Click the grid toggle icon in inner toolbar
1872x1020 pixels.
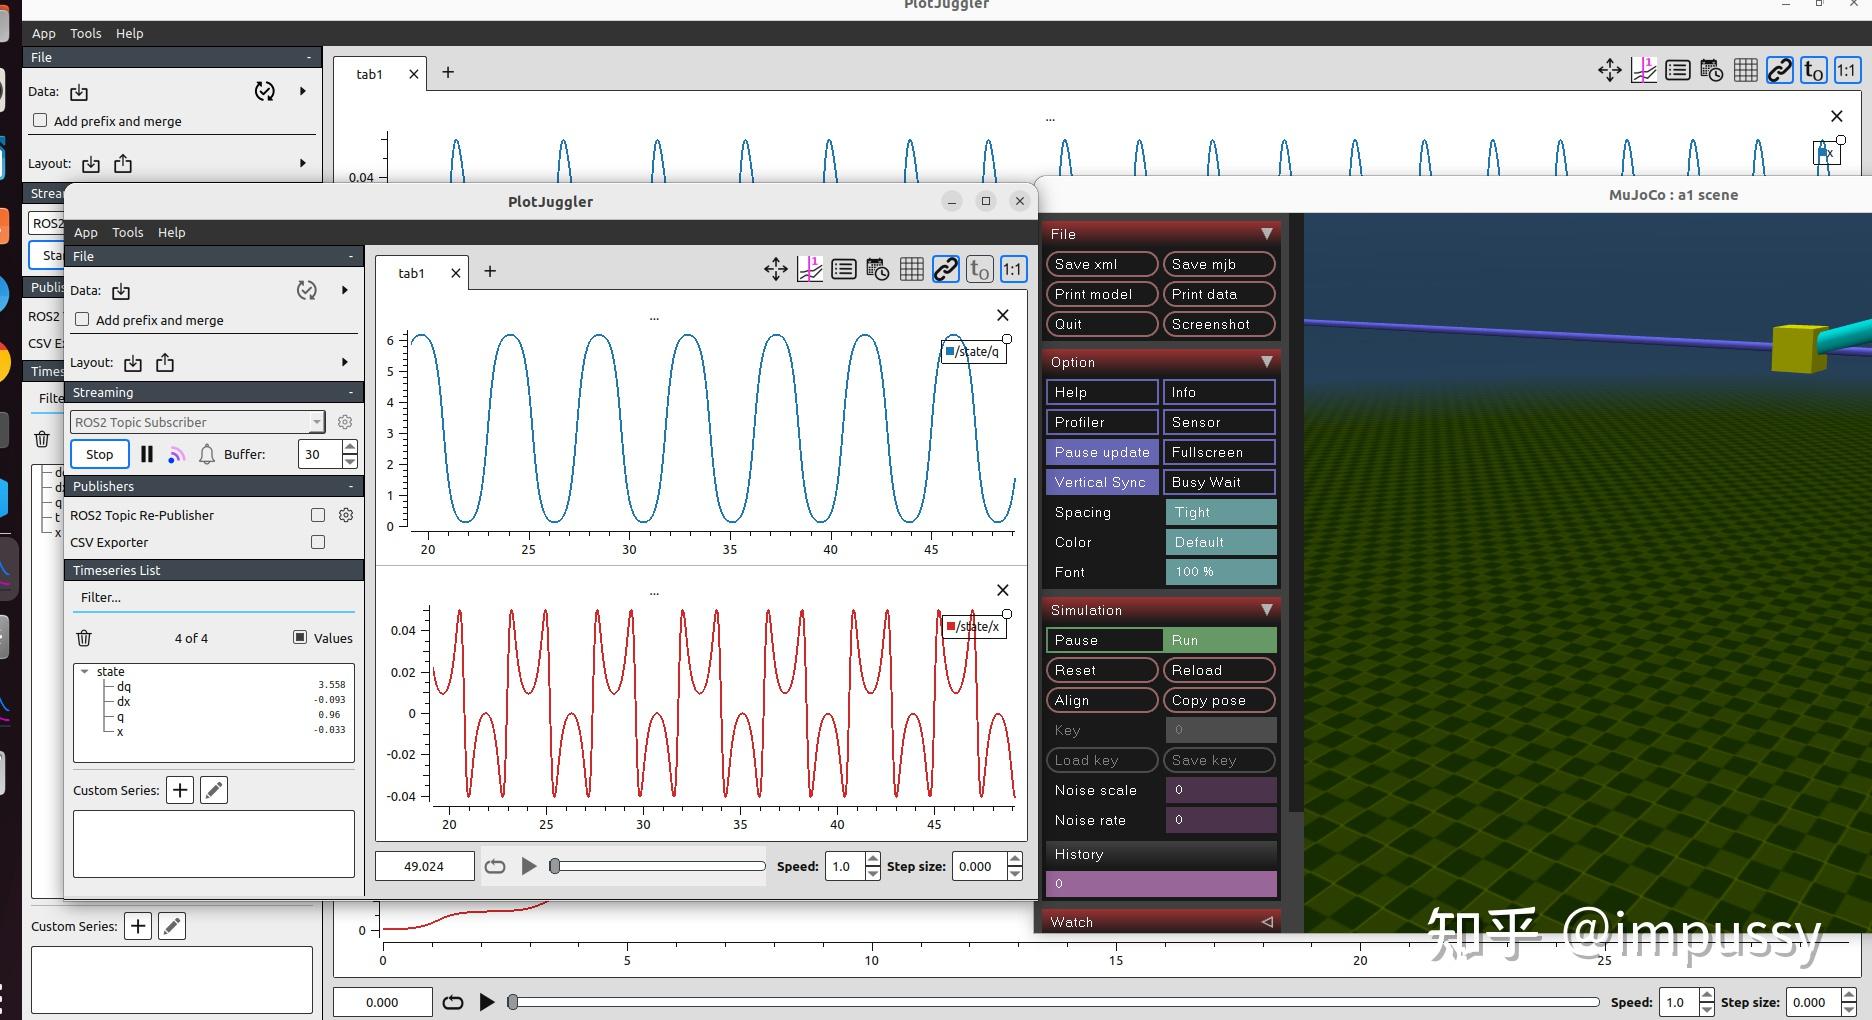click(x=911, y=269)
